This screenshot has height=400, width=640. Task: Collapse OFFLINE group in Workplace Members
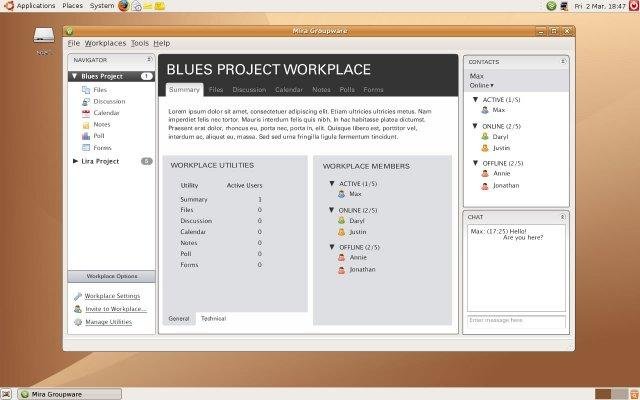coord(332,247)
